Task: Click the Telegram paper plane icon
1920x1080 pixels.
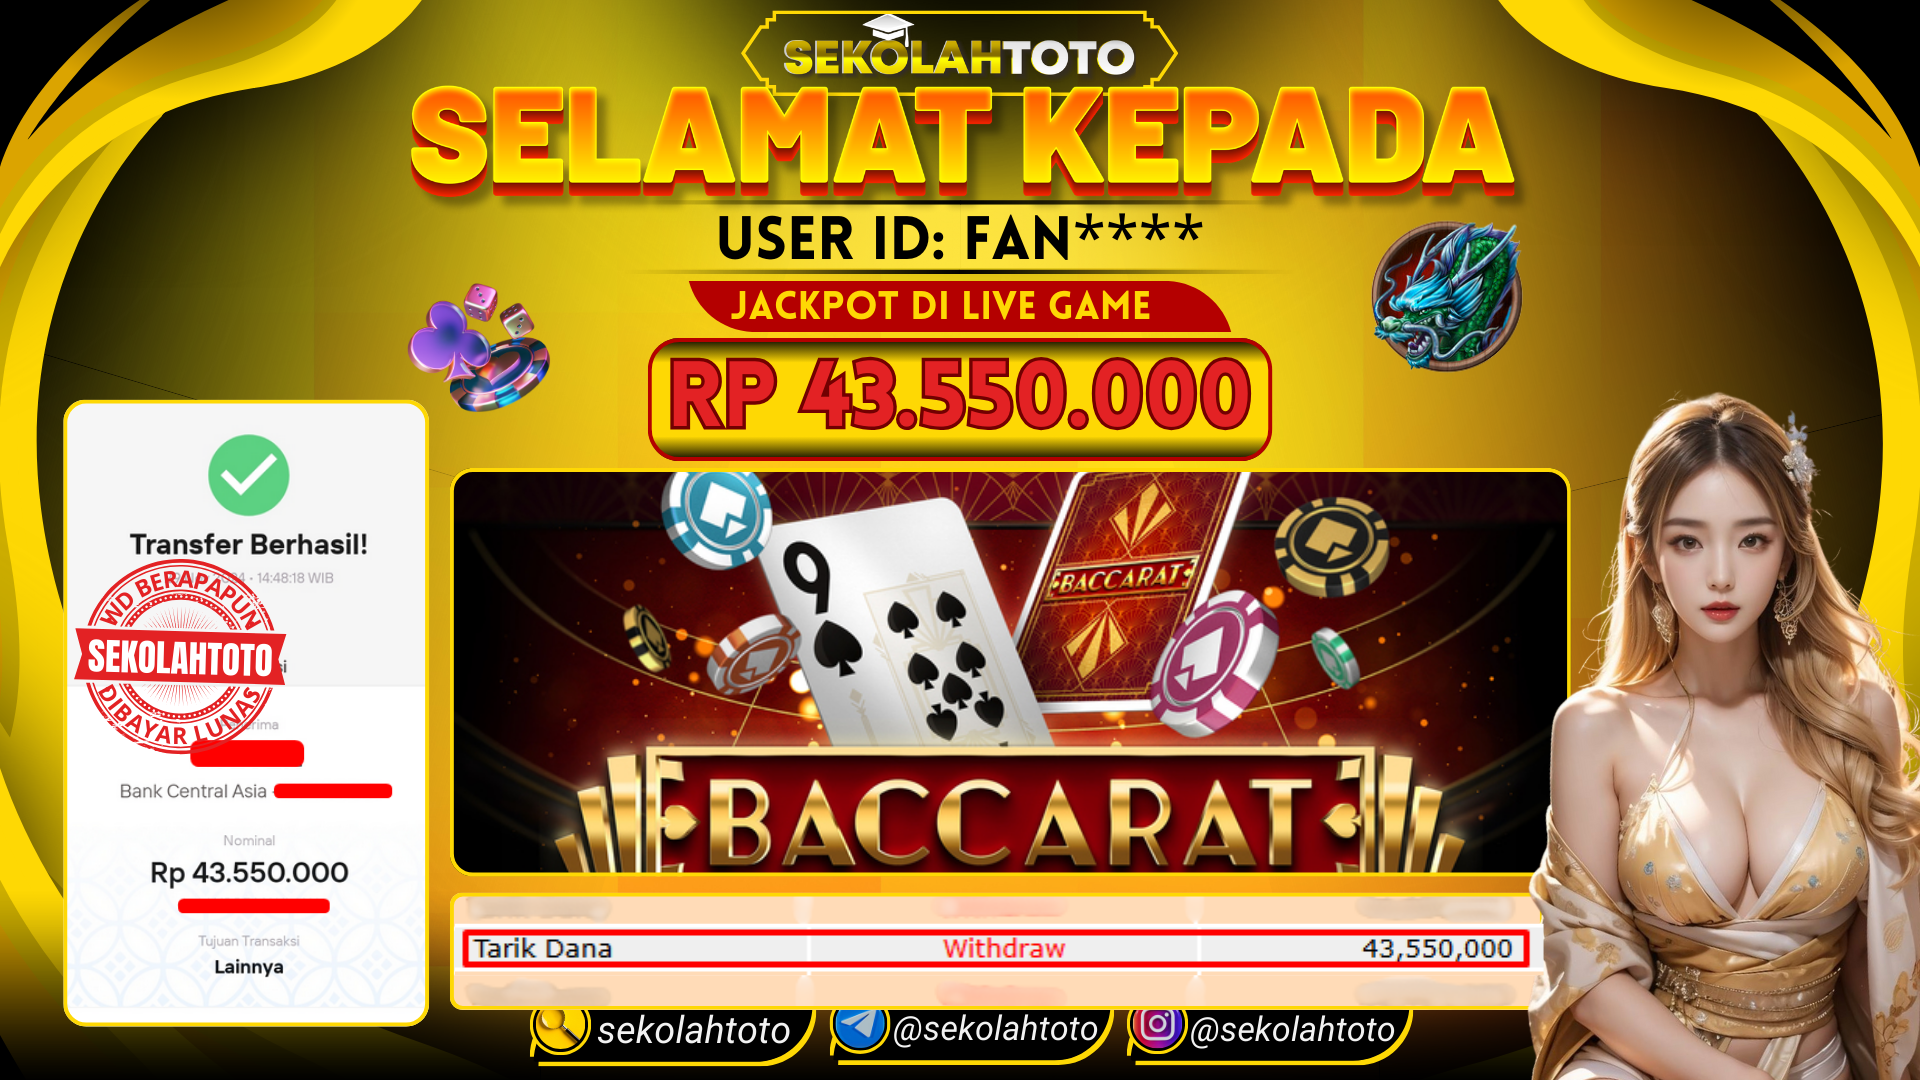Action: [x=860, y=1026]
